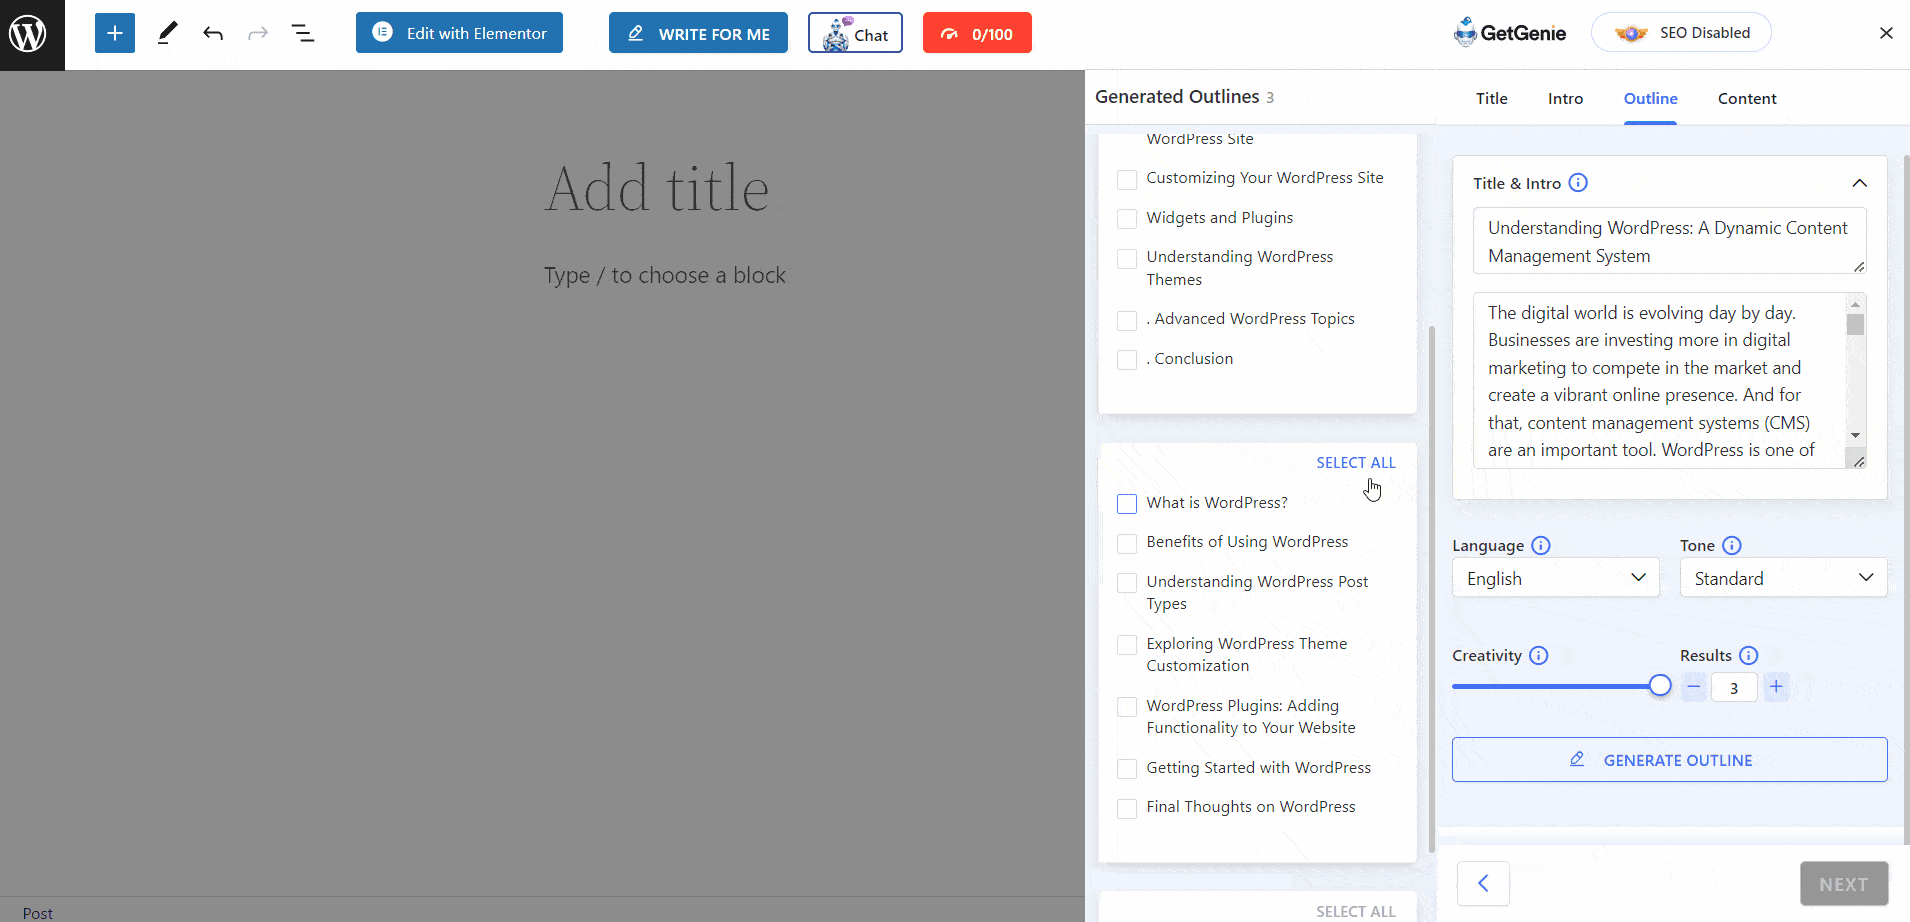This screenshot has height=922, width=1910.
Task: Check Getting Started with WordPress
Action: (x=1127, y=769)
